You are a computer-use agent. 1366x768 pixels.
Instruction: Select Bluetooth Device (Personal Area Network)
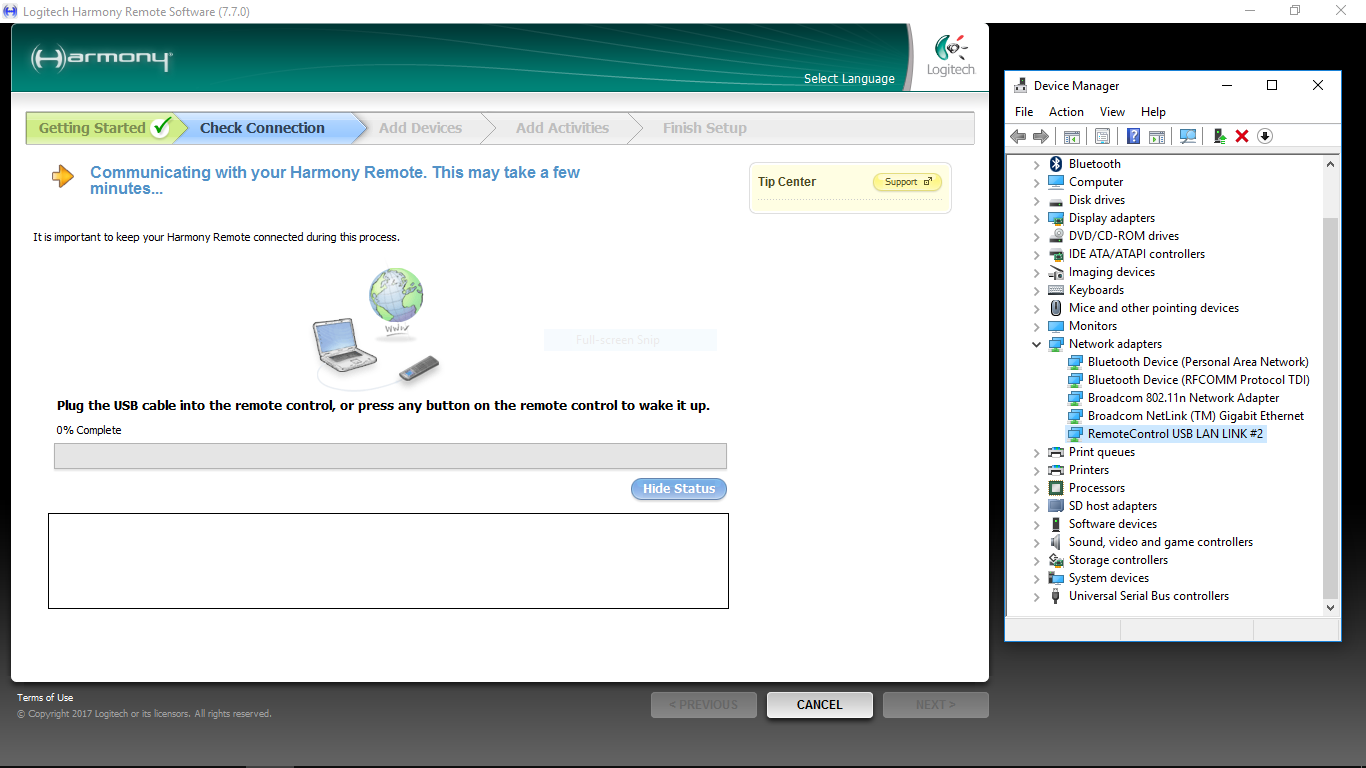[x=1198, y=362]
